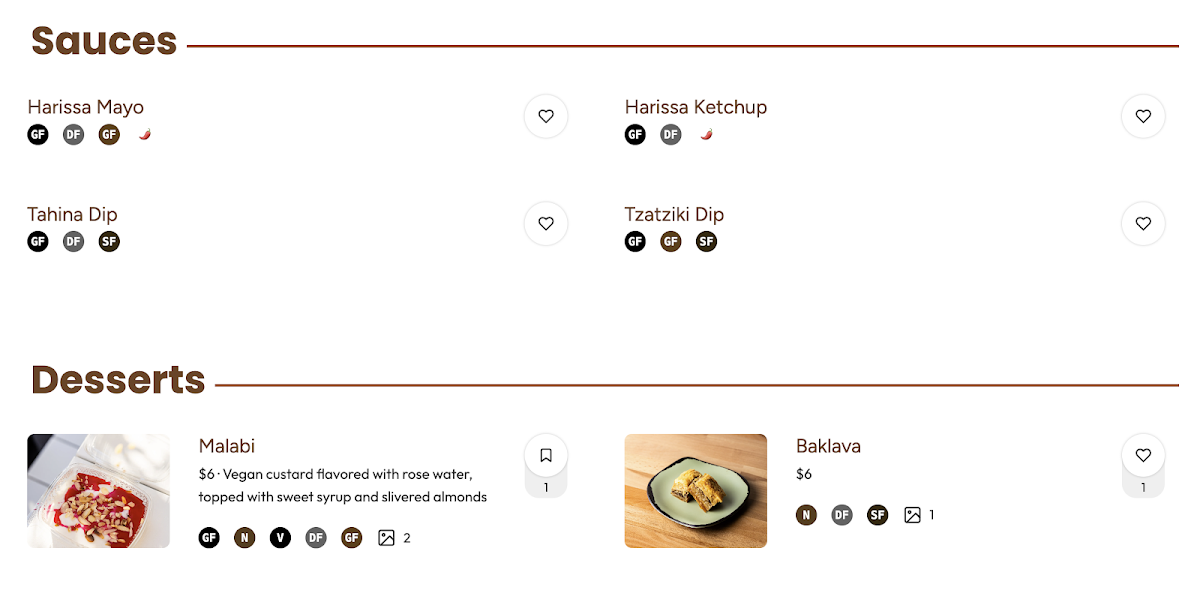Select the V vegan badge under Malabi
Screen dimensions: 1200x605
point(280,538)
